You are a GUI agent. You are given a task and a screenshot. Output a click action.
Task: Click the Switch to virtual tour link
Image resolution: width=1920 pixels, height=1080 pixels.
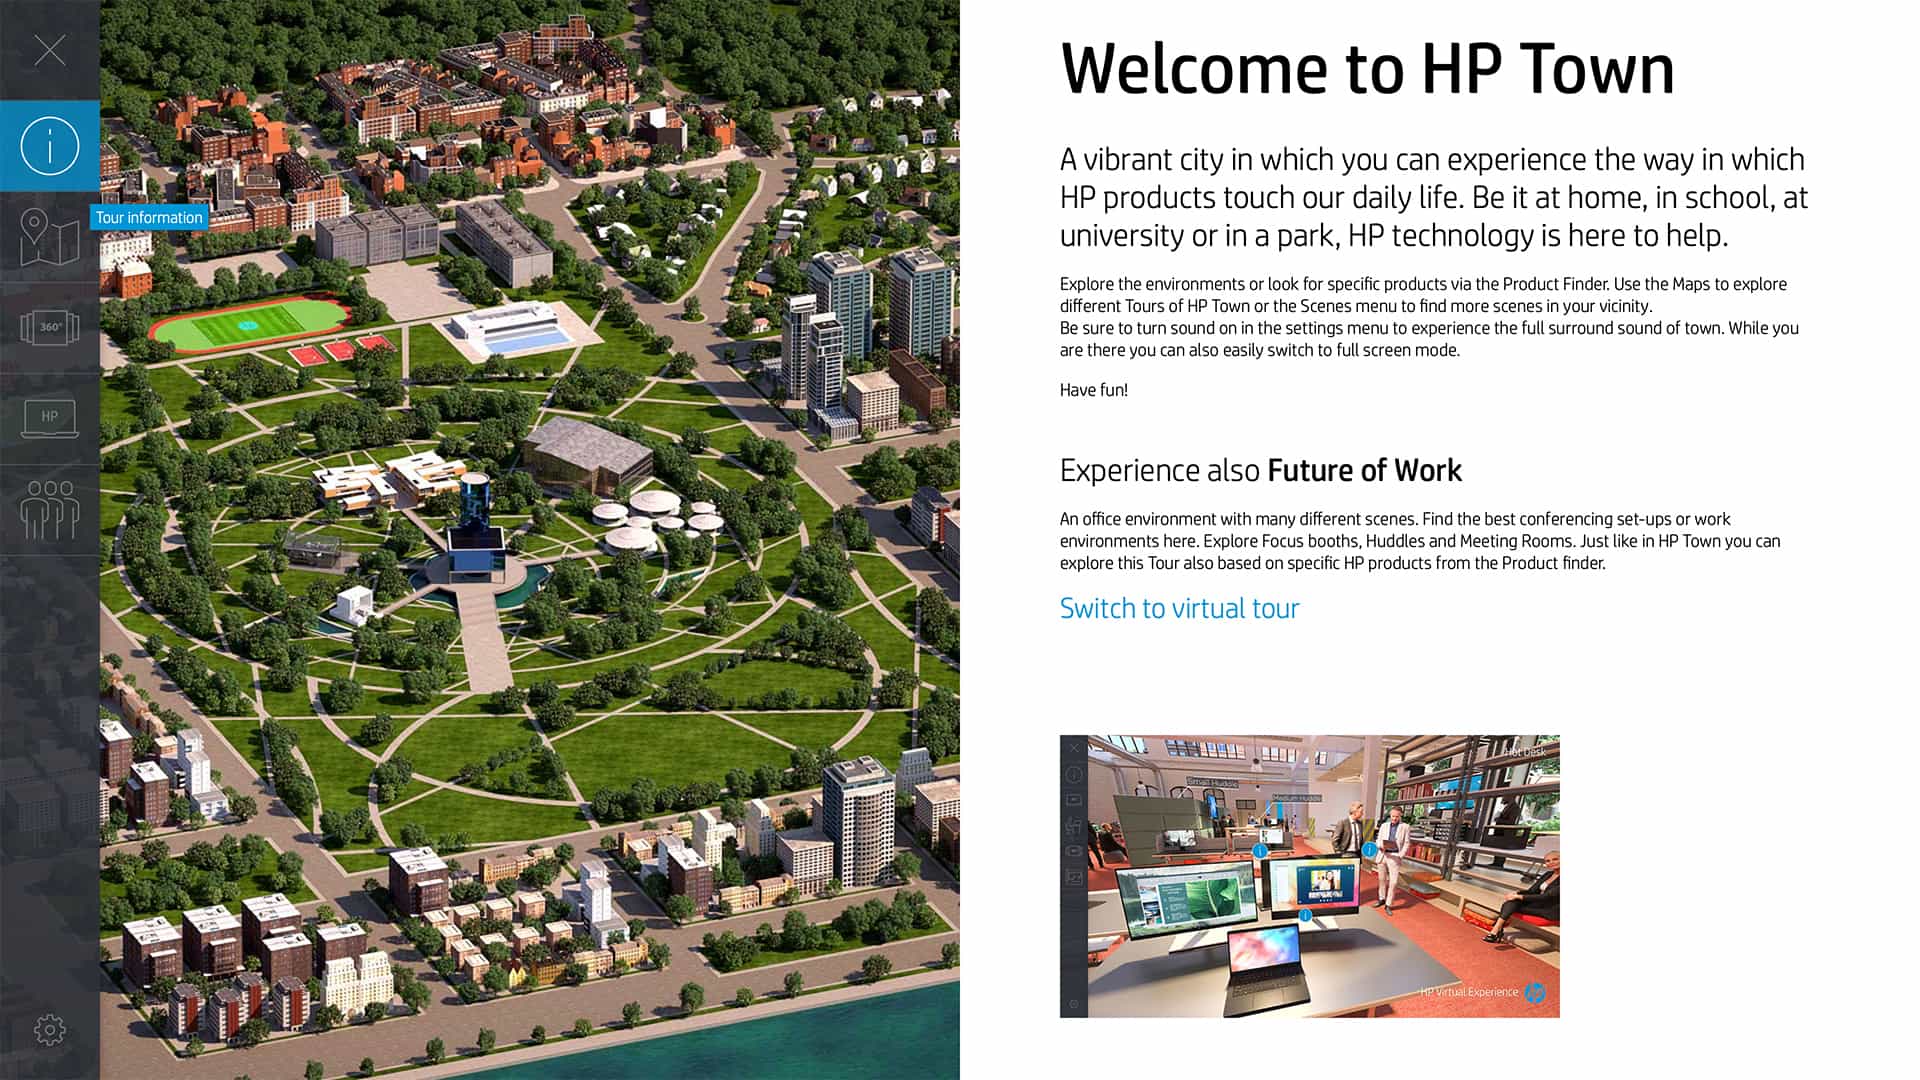coord(1179,608)
